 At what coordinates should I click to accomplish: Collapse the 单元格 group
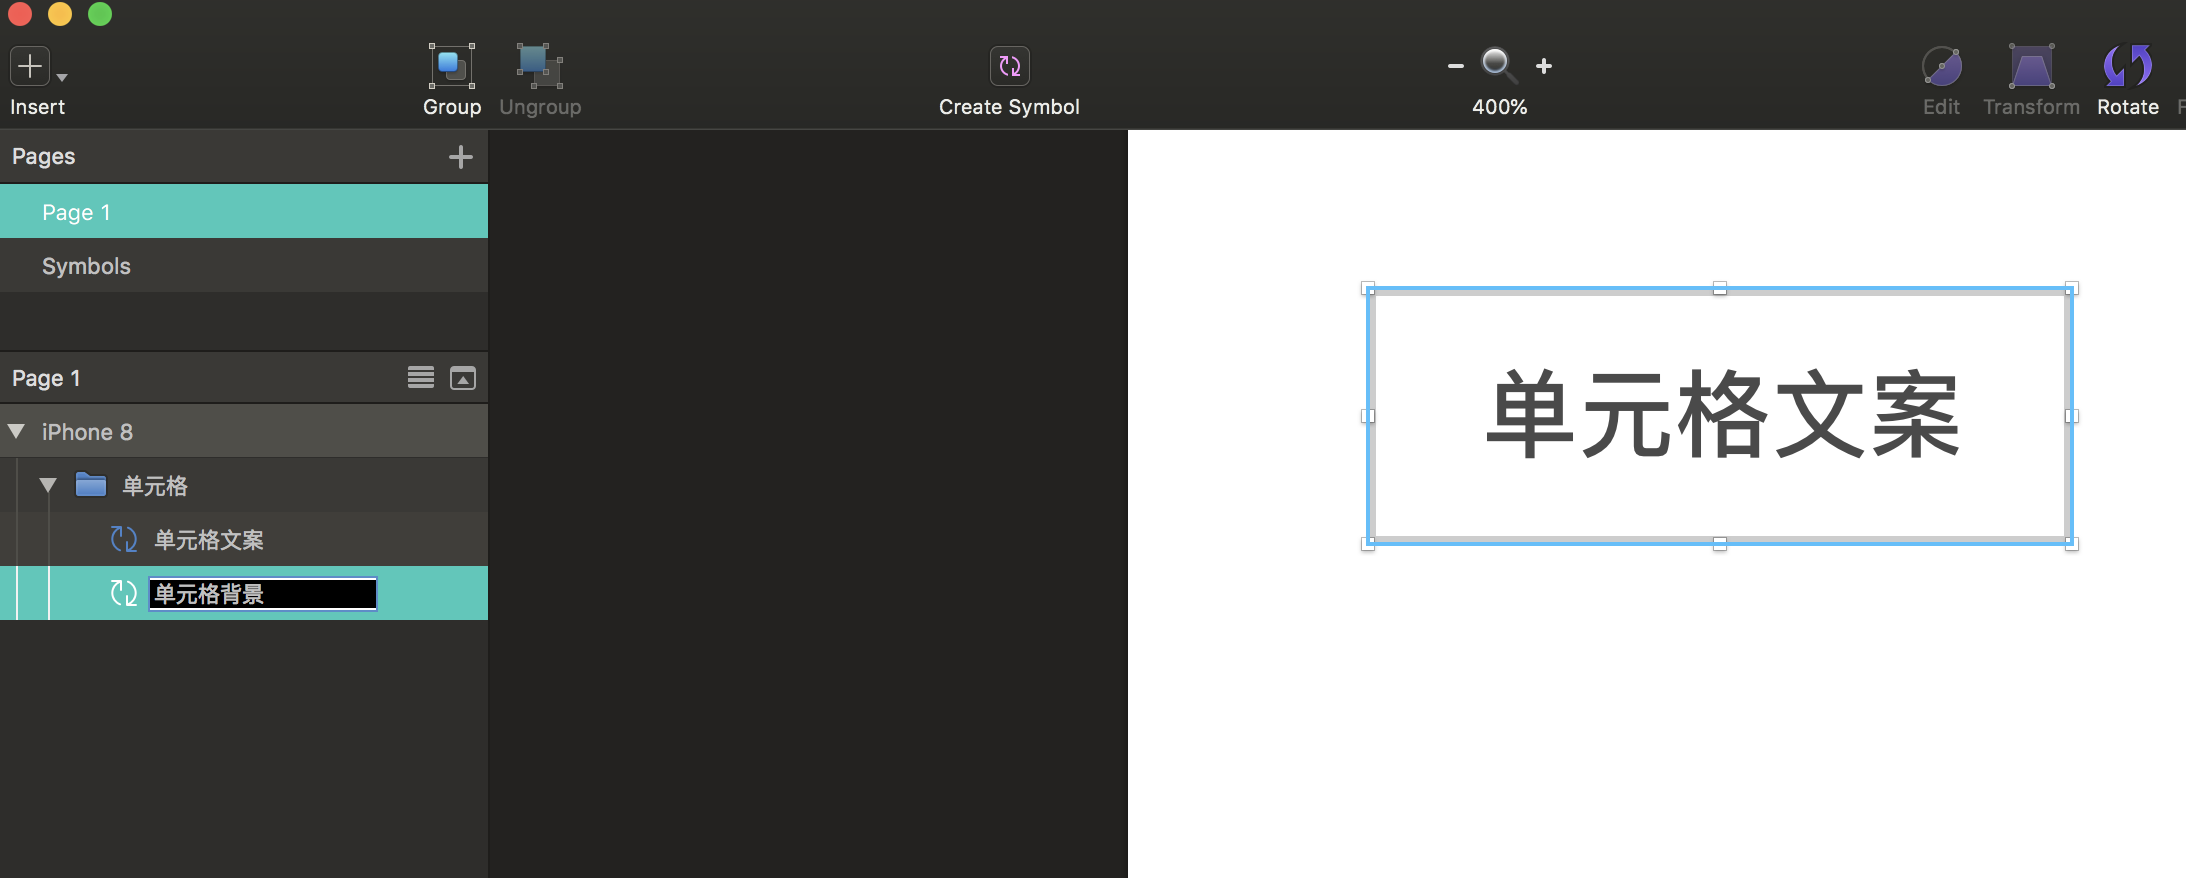pyautogui.click(x=48, y=485)
